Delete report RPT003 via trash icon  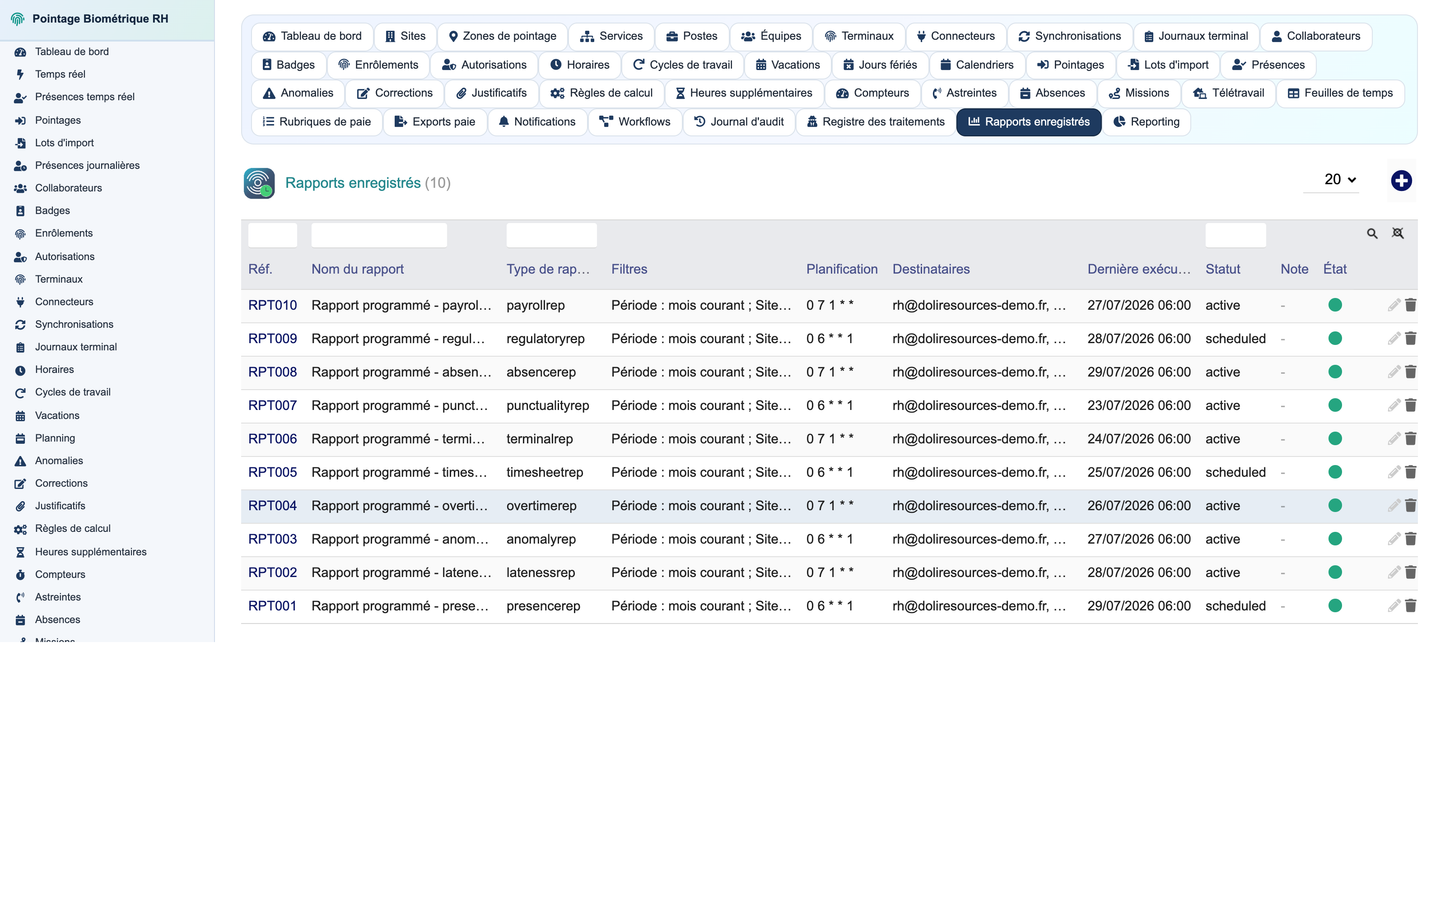pyautogui.click(x=1411, y=539)
